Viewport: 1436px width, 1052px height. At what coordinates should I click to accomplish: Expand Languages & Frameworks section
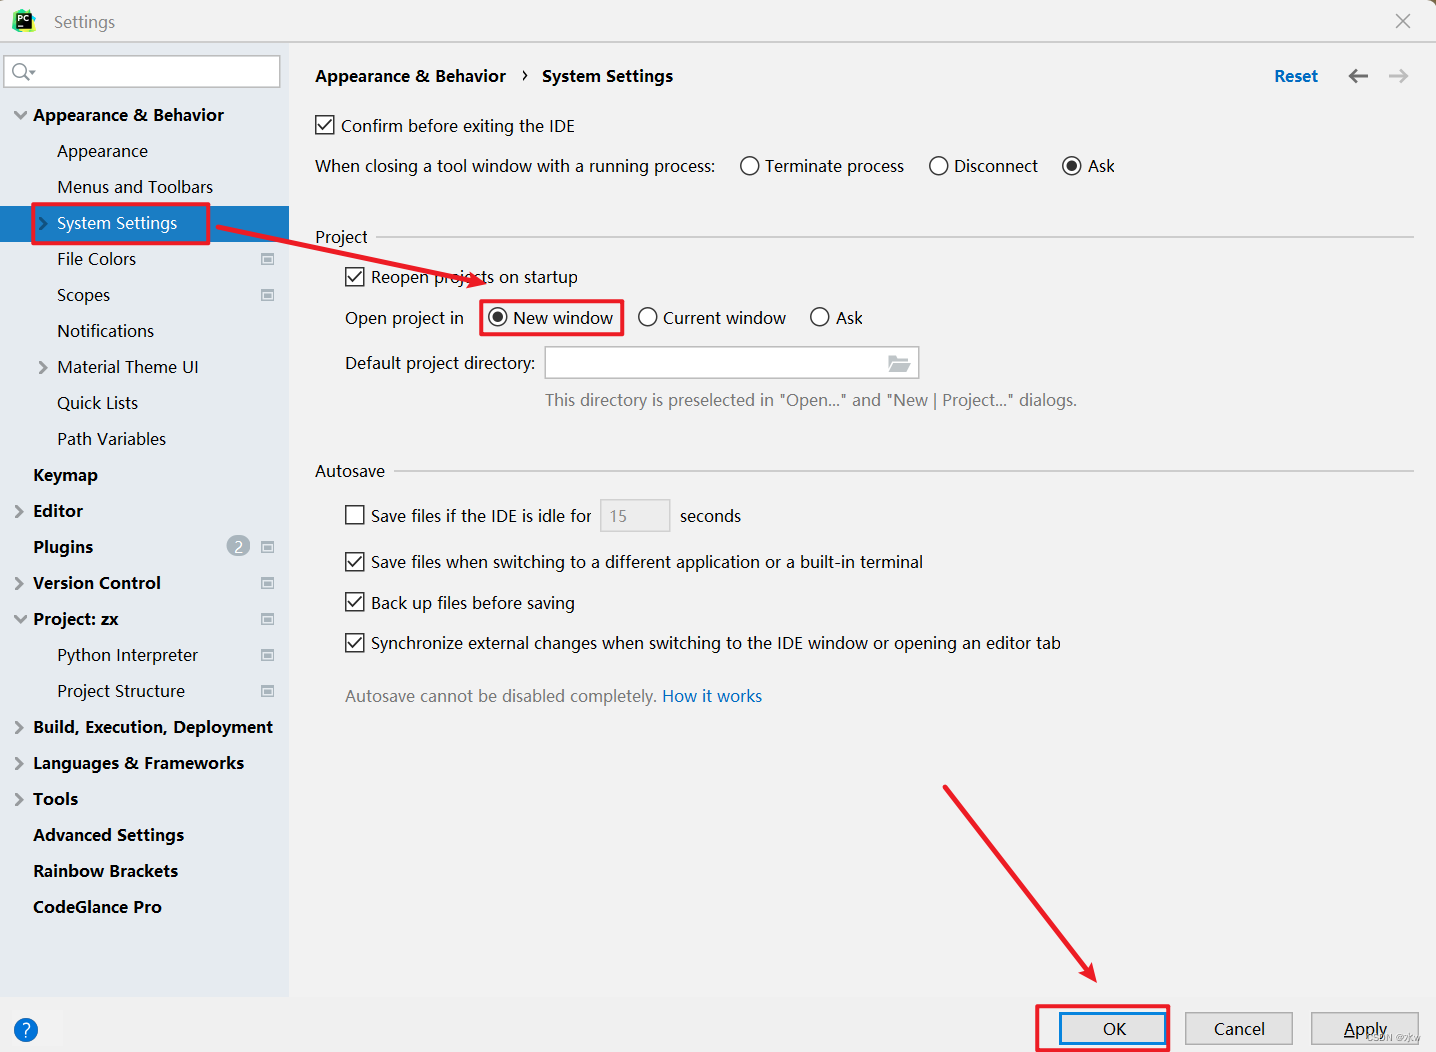pyautogui.click(x=19, y=763)
